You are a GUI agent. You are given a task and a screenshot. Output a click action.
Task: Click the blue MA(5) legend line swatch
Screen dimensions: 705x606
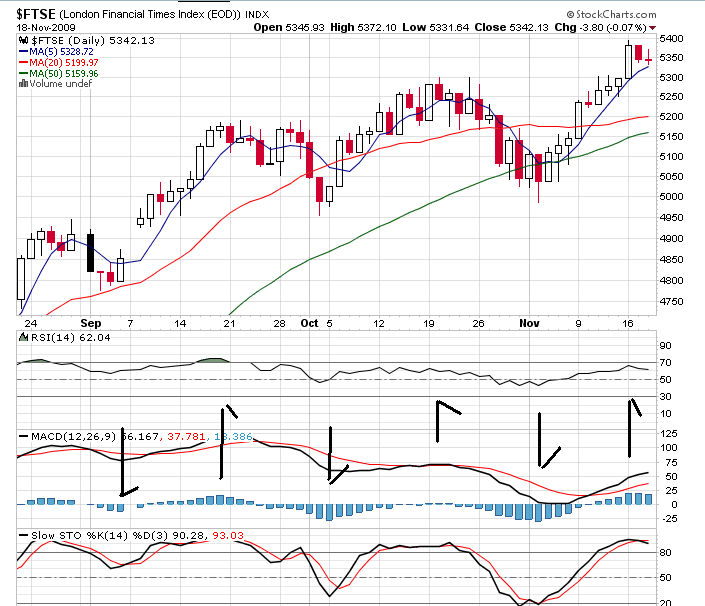pos(23,52)
